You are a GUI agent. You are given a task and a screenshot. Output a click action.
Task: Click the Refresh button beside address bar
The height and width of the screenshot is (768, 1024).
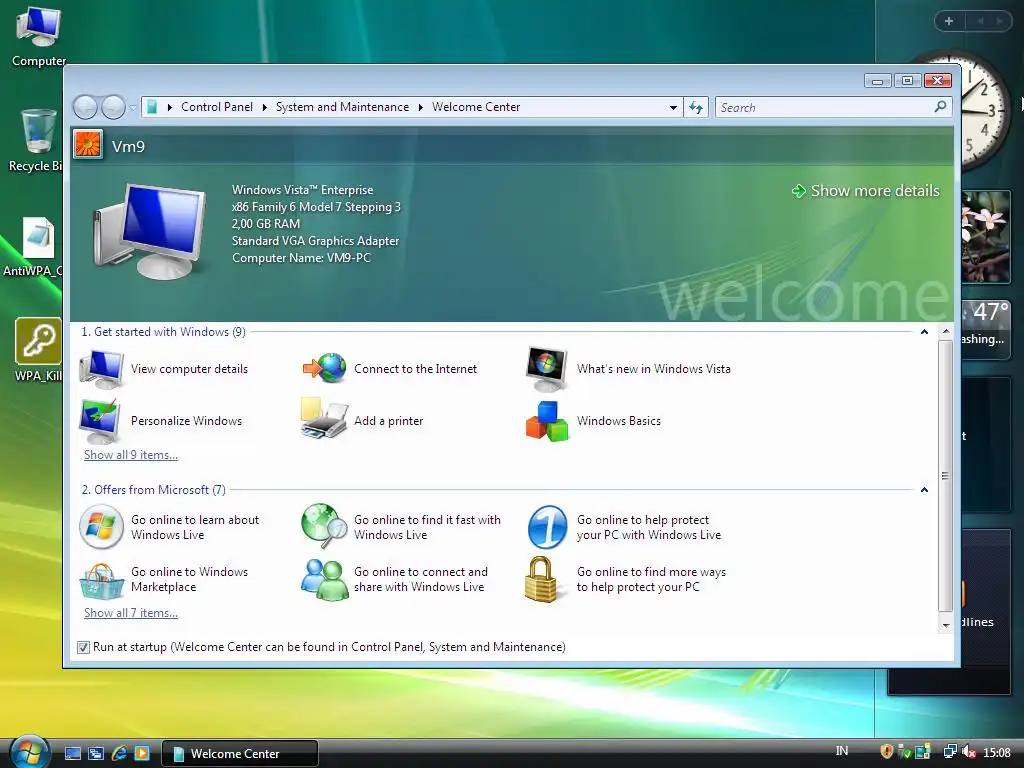click(x=696, y=107)
